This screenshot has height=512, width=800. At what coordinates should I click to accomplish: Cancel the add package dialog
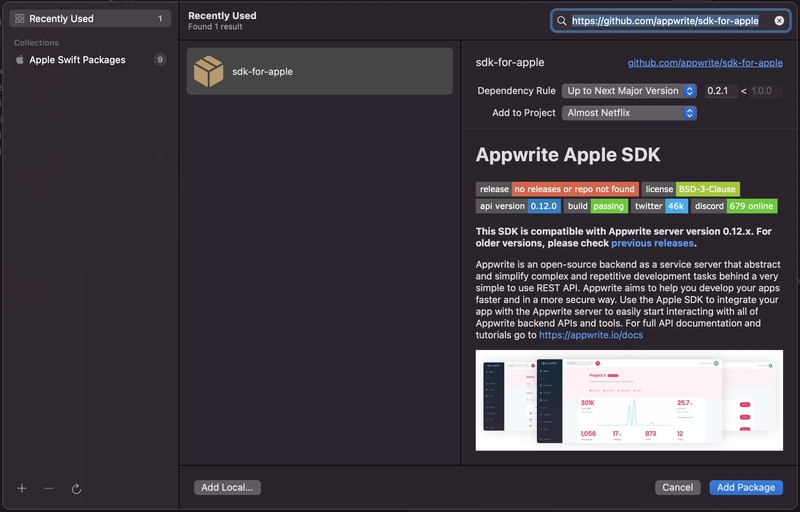678,488
